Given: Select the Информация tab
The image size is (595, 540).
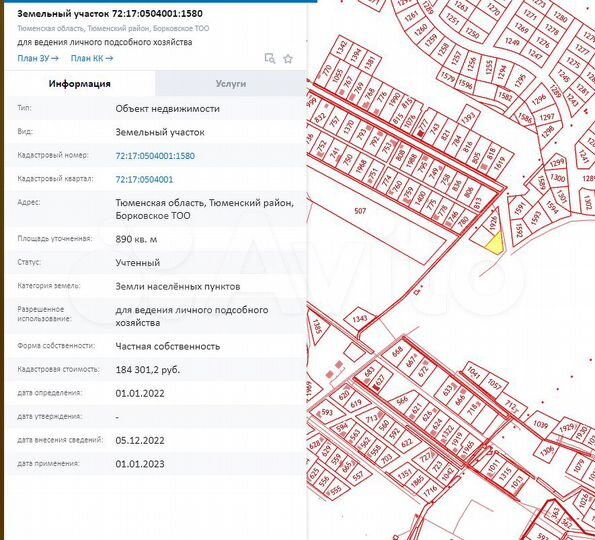Looking at the screenshot, I should click(x=80, y=83).
